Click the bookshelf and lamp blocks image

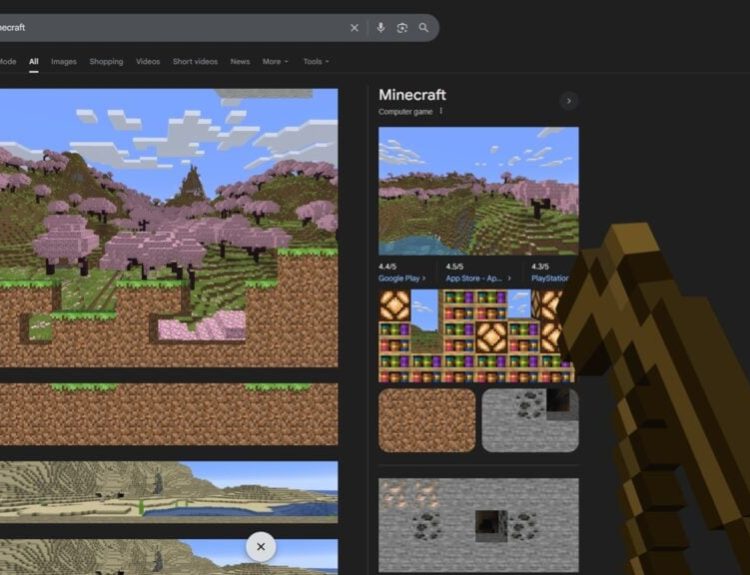click(x=476, y=336)
